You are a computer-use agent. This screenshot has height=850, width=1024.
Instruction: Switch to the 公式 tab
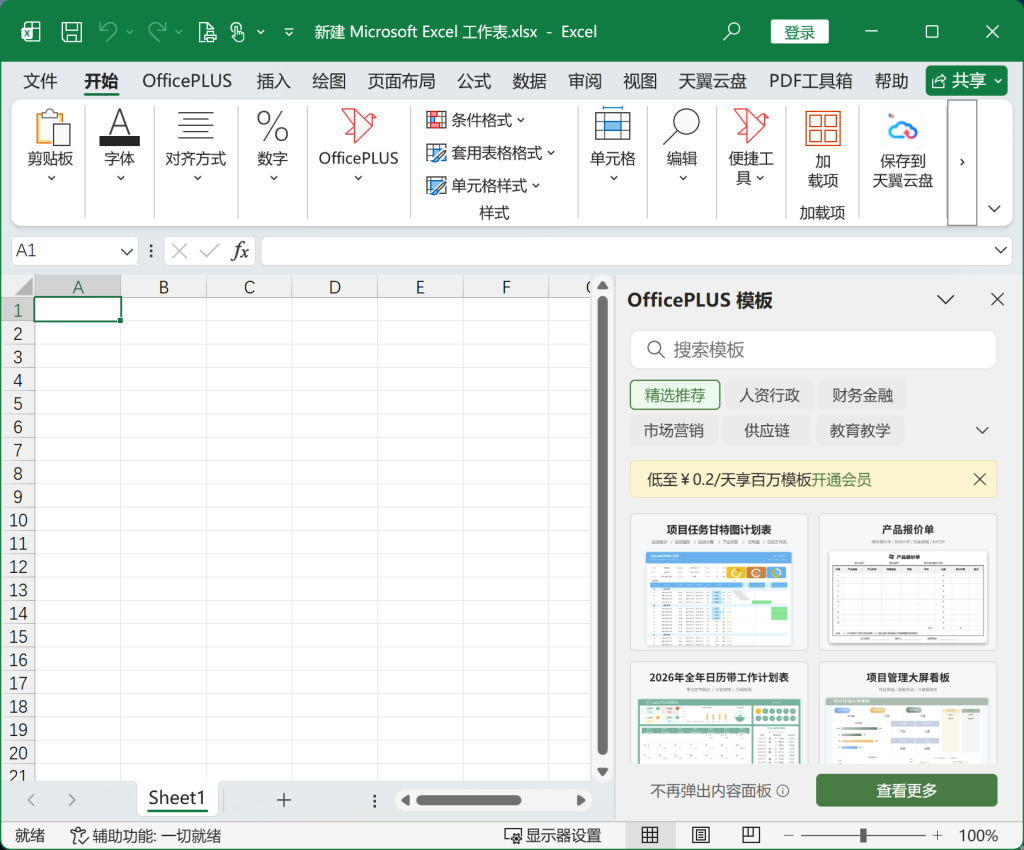[x=474, y=81]
